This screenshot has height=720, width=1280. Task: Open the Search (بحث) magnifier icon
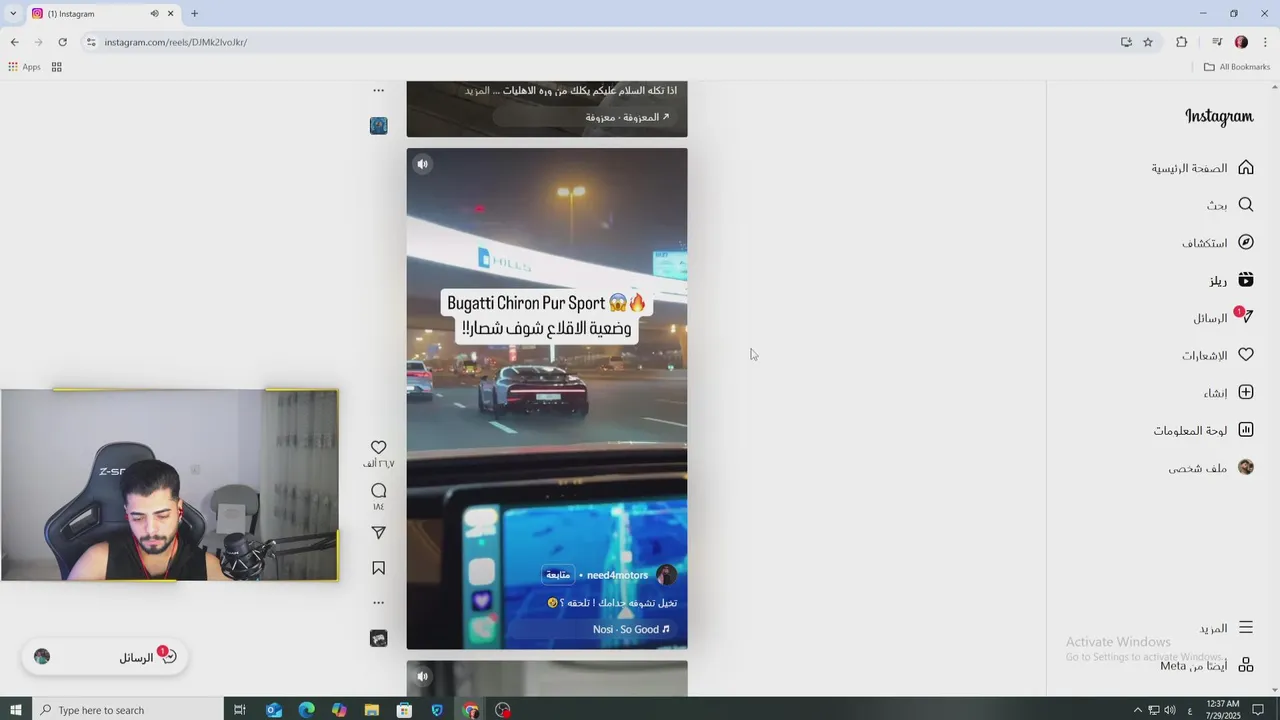(1245, 204)
